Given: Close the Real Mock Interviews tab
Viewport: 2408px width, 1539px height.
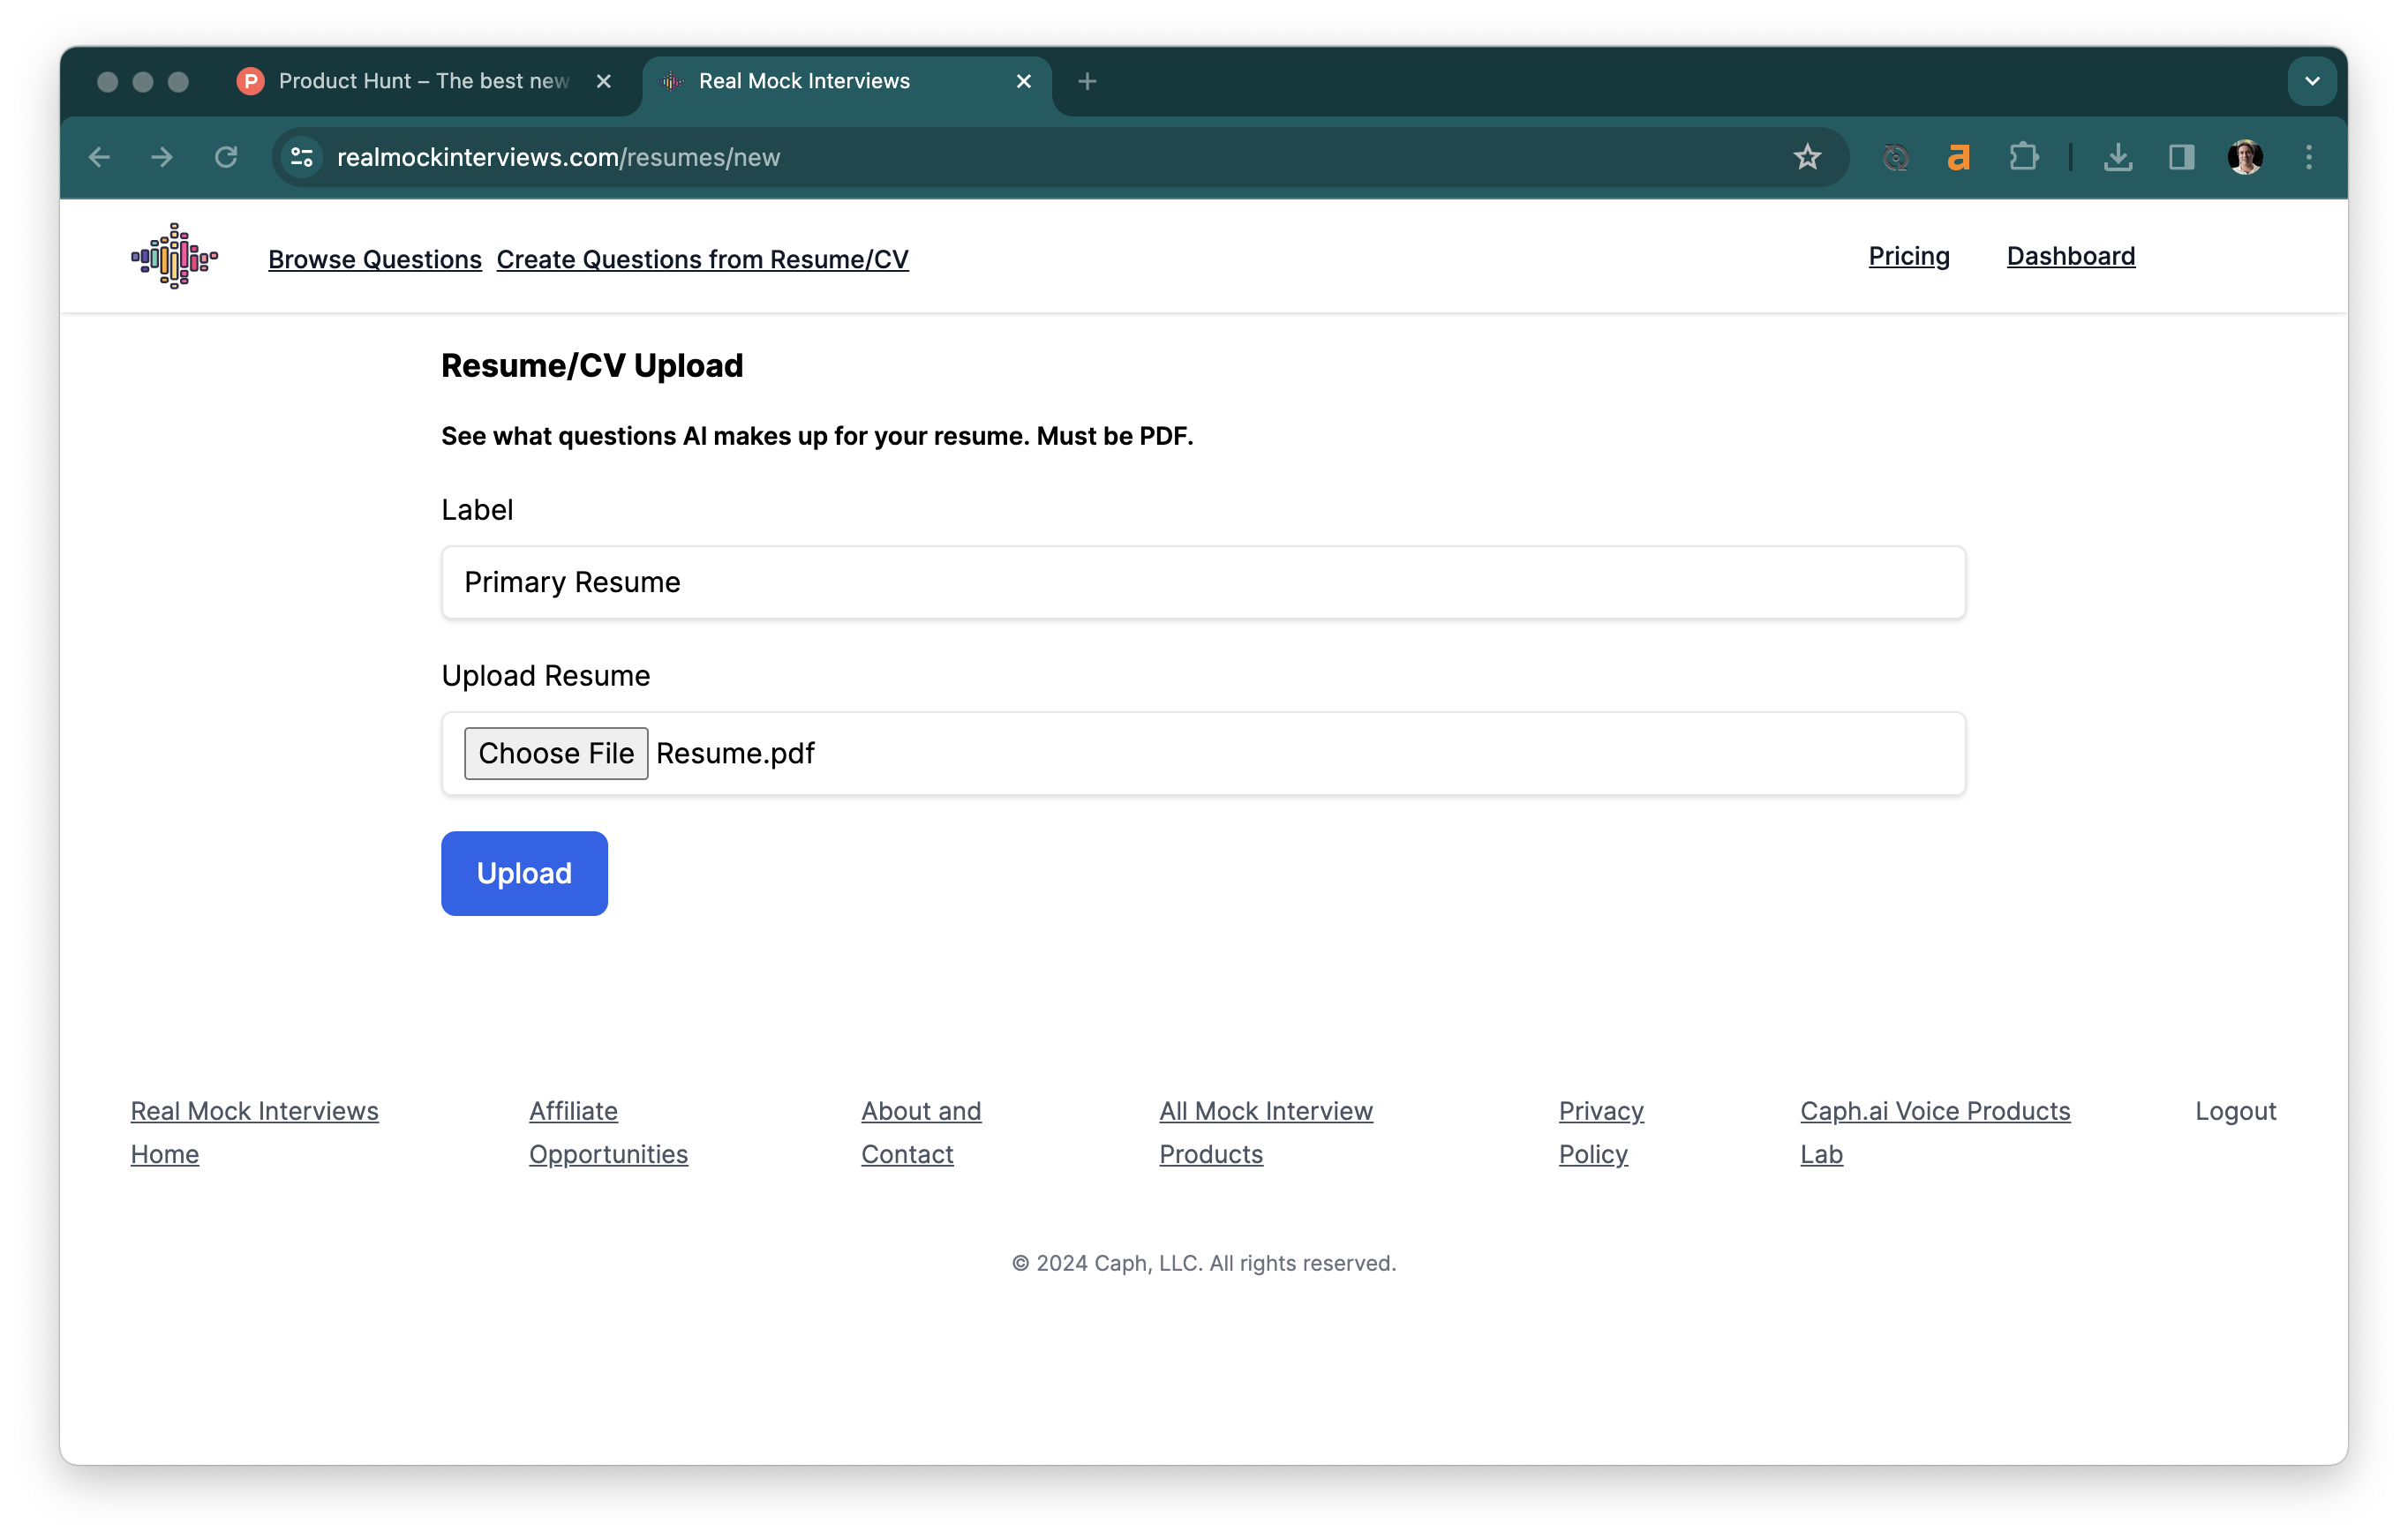Looking at the screenshot, I should pos(1023,81).
